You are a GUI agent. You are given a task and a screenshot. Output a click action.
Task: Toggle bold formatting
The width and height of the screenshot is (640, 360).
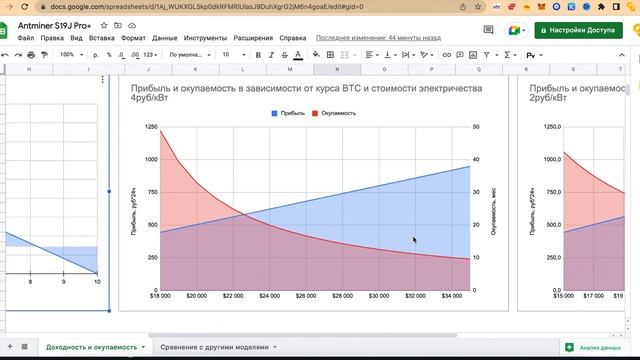click(x=258, y=55)
